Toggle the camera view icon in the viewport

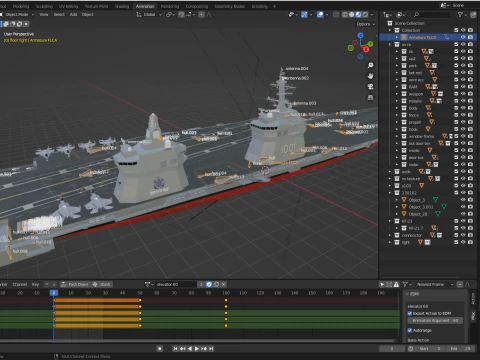coord(370,87)
